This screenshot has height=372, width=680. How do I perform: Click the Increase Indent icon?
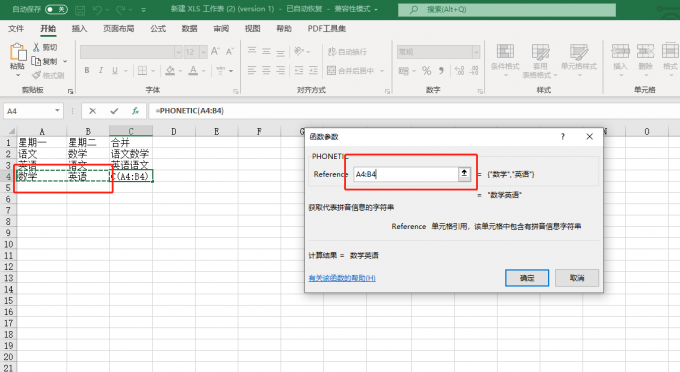coord(313,70)
